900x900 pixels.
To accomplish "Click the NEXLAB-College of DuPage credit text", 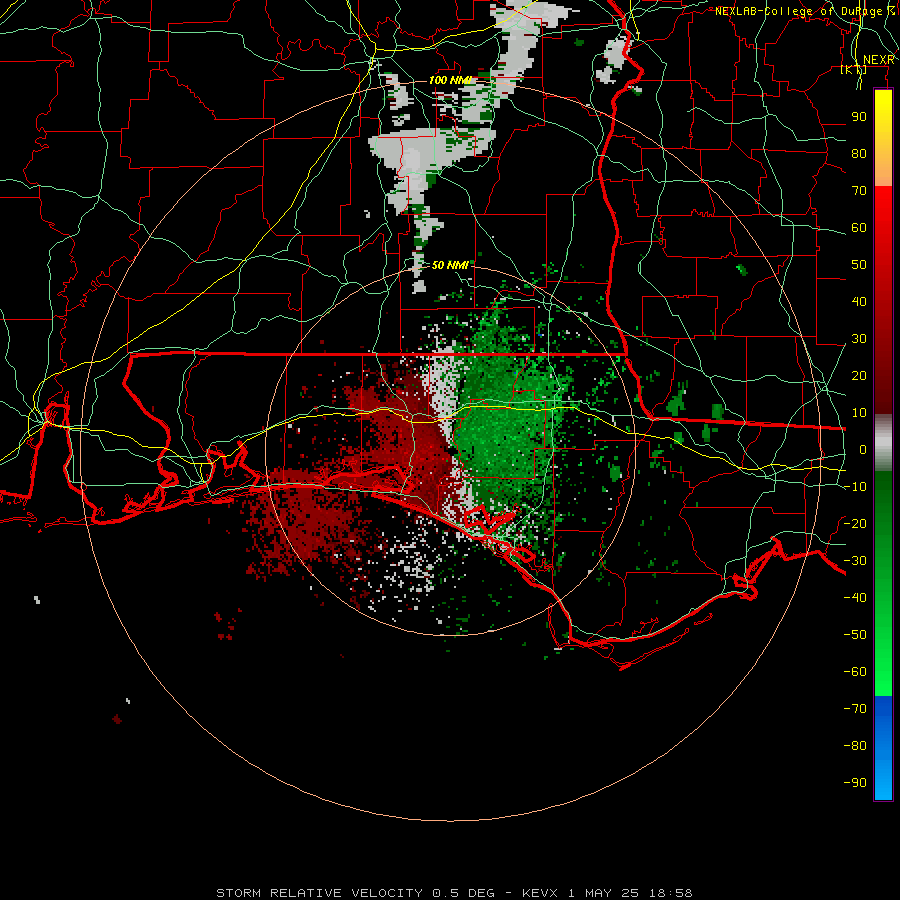I will (x=805, y=11).
